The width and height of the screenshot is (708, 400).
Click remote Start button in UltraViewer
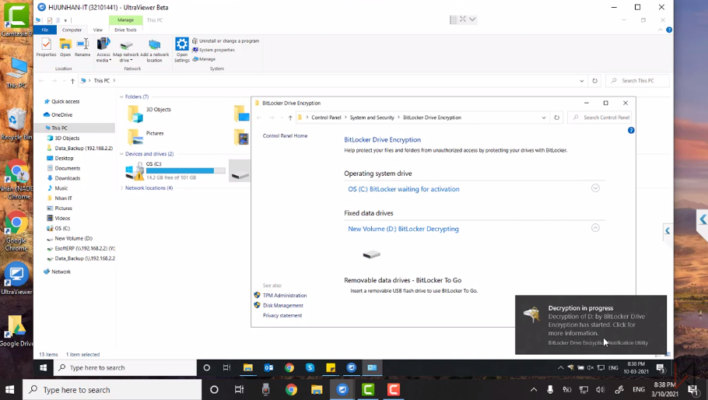click(x=43, y=367)
